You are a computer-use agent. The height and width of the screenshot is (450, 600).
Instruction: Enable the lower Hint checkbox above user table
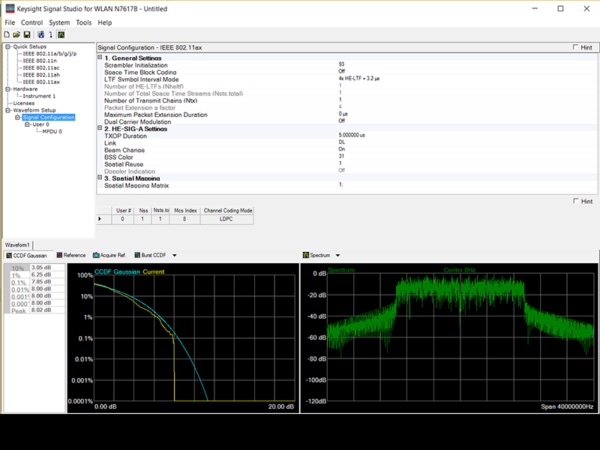coord(576,201)
